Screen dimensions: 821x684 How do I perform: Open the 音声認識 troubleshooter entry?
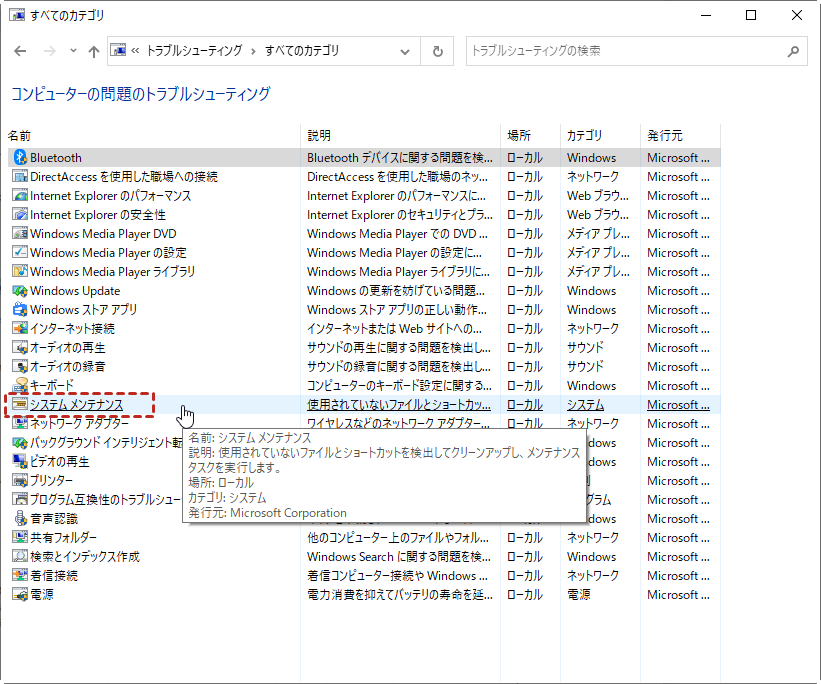click(x=54, y=518)
